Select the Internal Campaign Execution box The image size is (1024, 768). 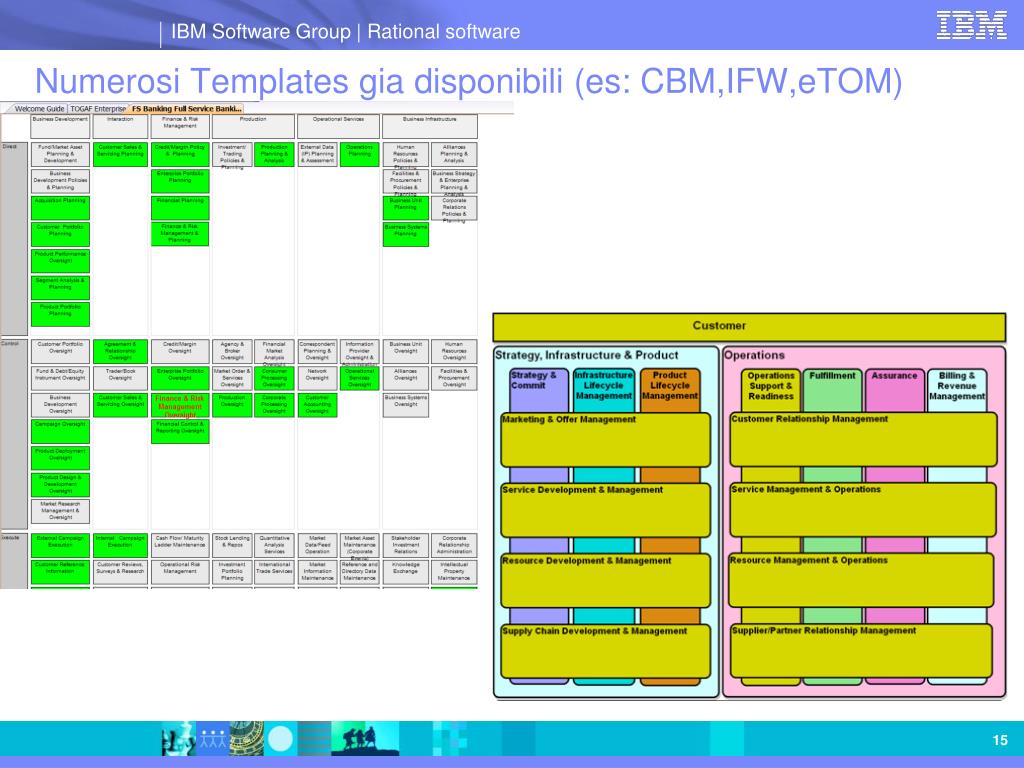tap(120, 545)
